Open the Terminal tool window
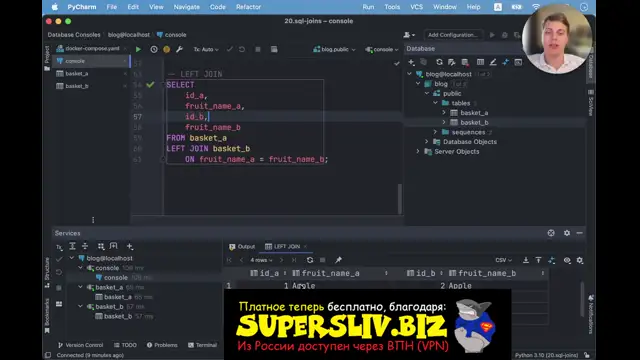This screenshot has width=640, height=360. click(202, 345)
